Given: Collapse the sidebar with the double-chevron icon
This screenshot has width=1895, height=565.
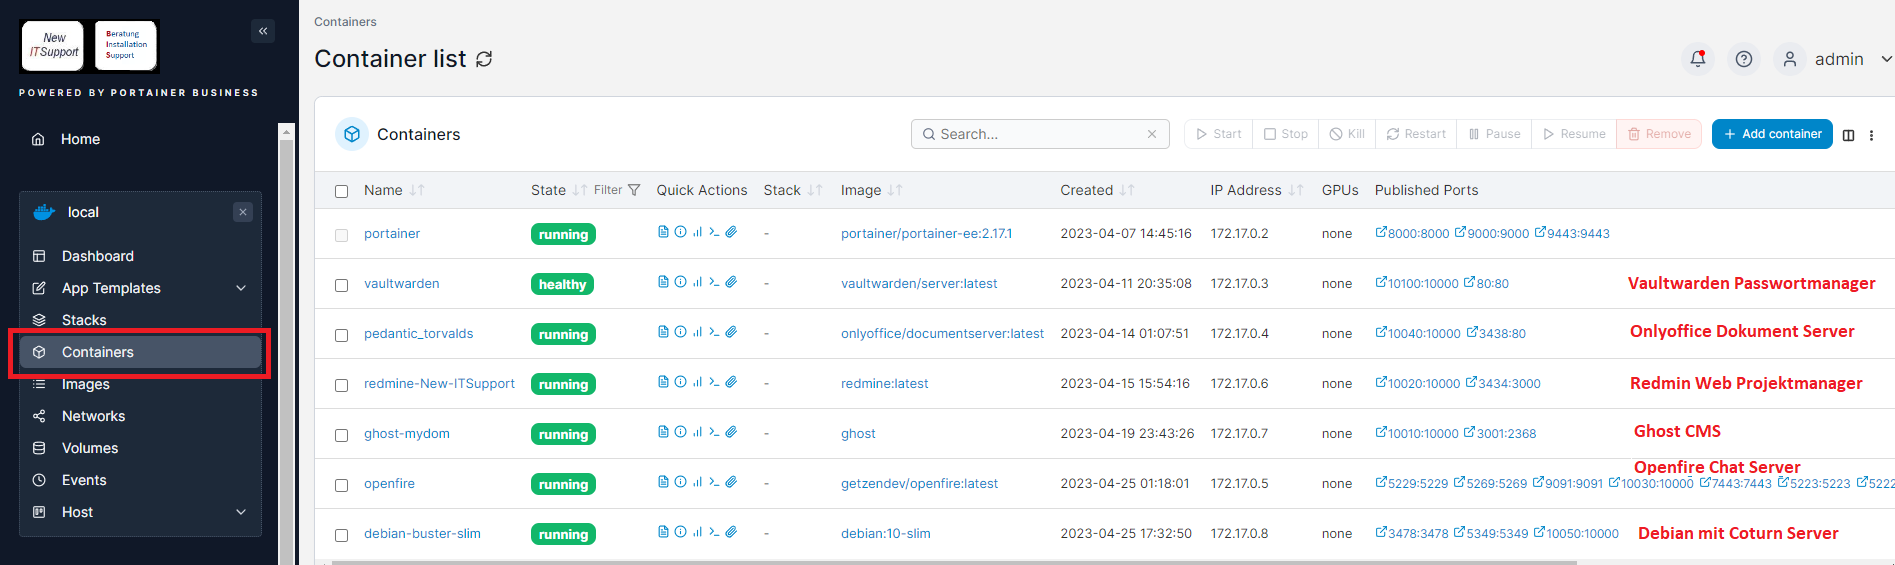Looking at the screenshot, I should (263, 31).
